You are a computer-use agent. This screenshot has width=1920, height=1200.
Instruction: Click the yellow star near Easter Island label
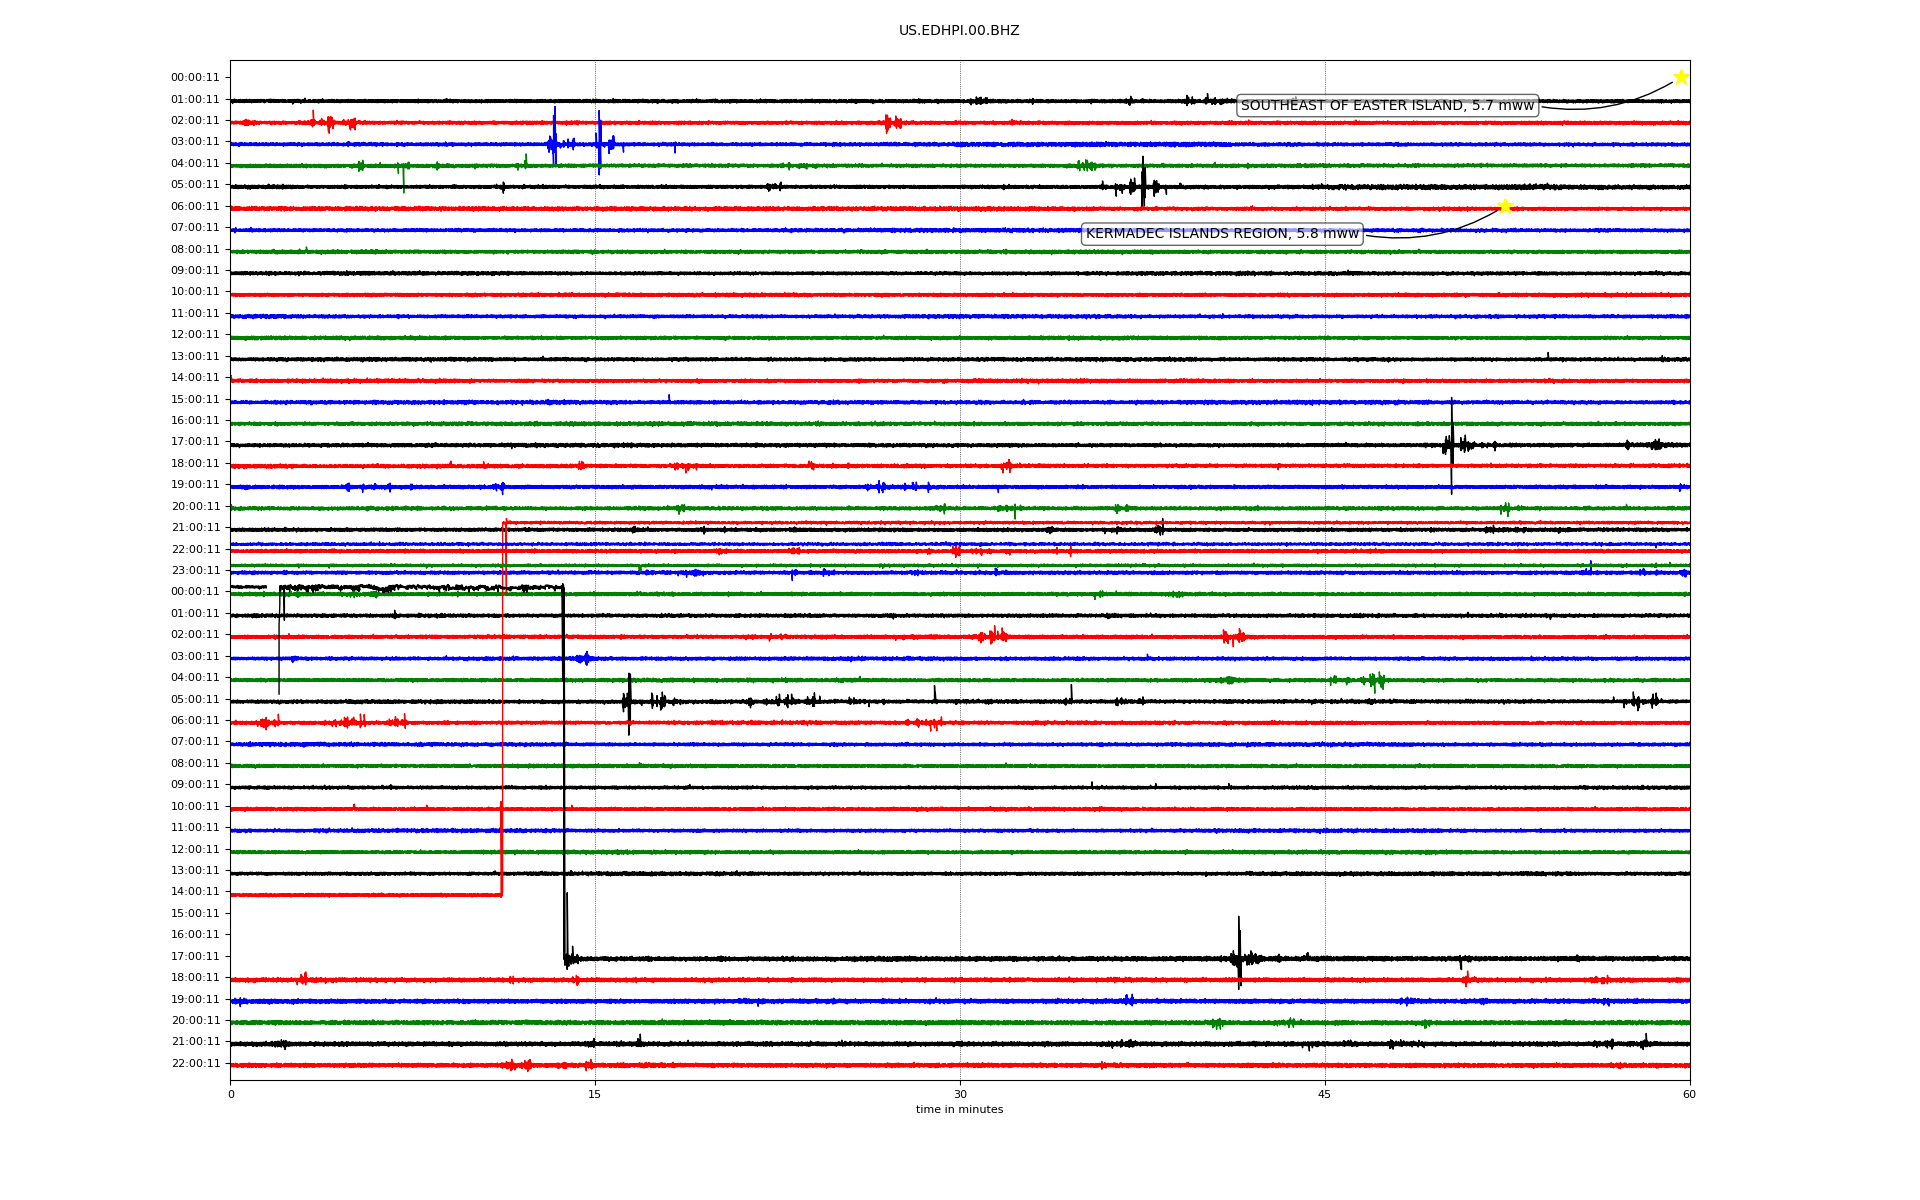coord(1681,77)
